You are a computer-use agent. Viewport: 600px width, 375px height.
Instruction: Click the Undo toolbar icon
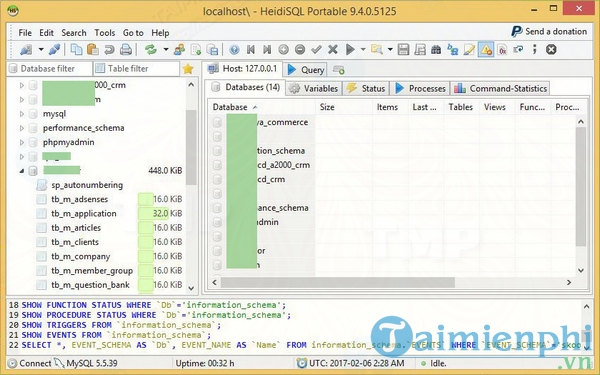(109, 50)
